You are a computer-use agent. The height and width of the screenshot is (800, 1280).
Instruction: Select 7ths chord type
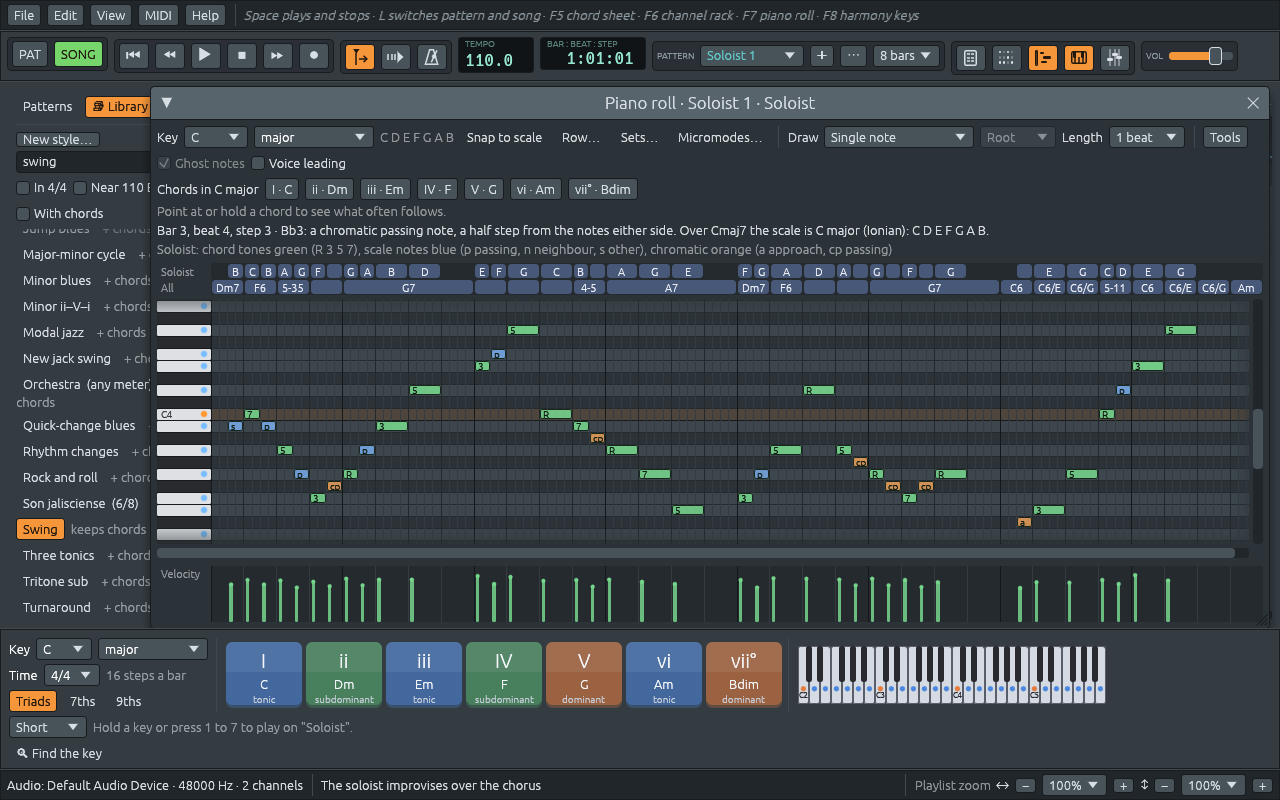83,701
